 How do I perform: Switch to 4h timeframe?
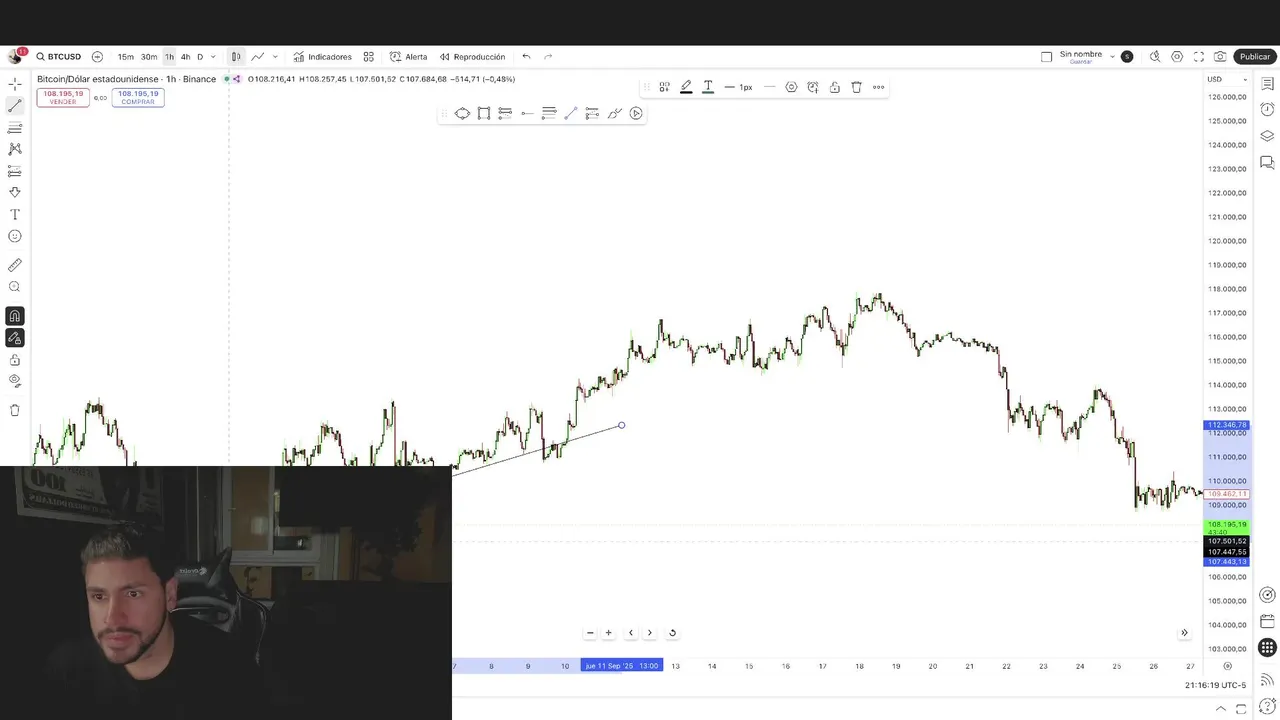click(x=185, y=57)
